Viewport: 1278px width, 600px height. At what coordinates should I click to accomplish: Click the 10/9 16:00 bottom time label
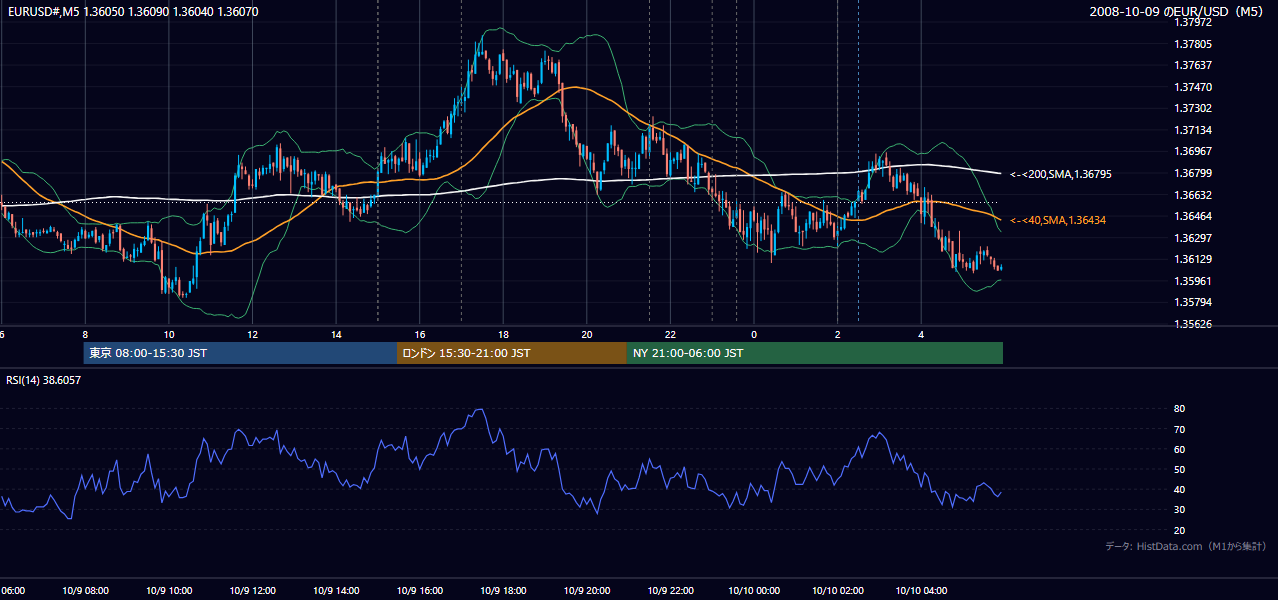[x=420, y=590]
